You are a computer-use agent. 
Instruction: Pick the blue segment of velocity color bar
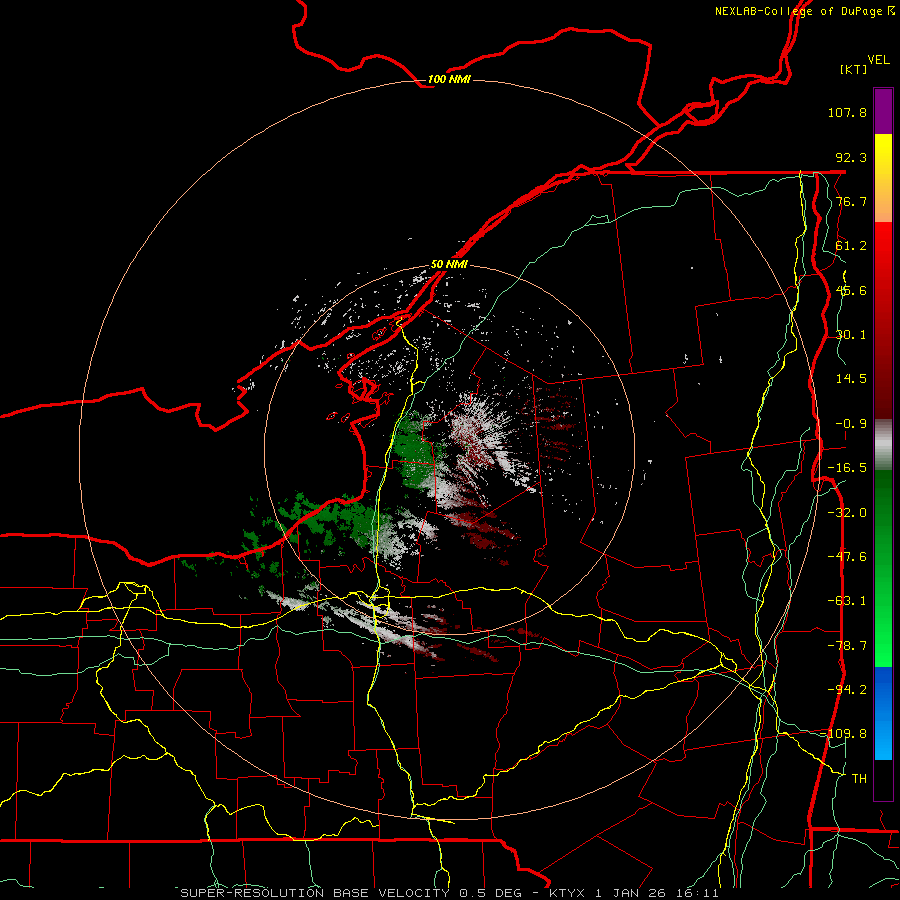tap(883, 713)
